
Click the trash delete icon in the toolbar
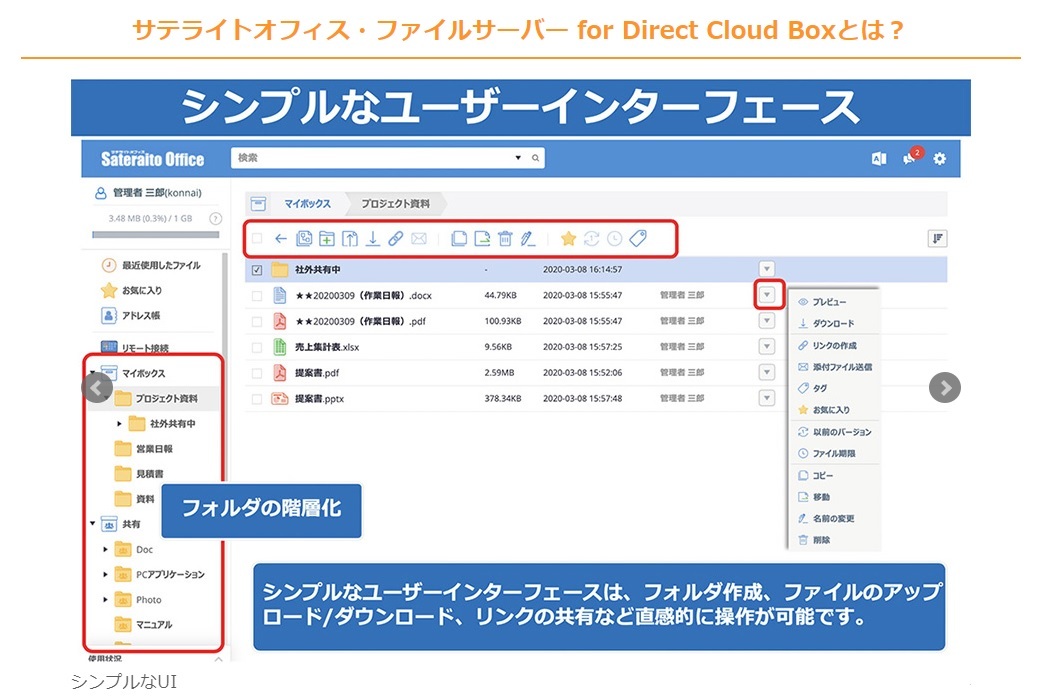(x=505, y=239)
